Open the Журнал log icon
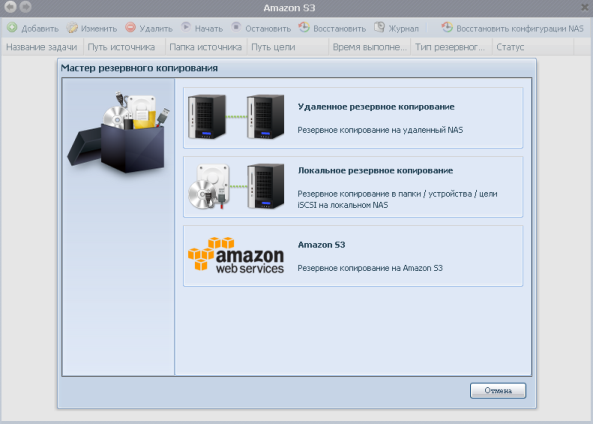Screen dimensions: 593x424 point(379,27)
